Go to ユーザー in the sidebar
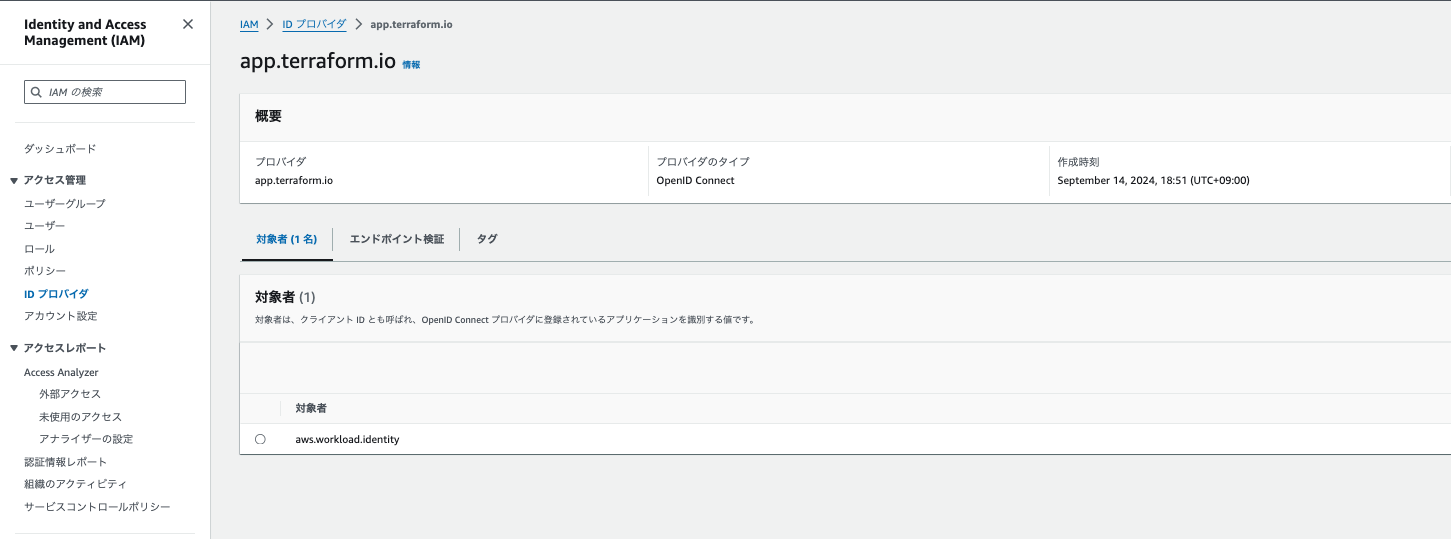The height and width of the screenshot is (539, 1451). [x=44, y=226]
